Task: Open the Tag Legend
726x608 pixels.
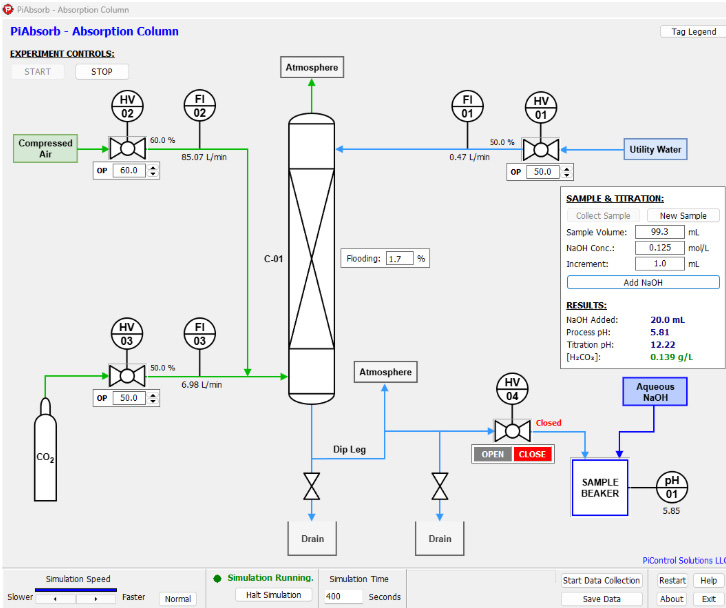Action: (693, 31)
